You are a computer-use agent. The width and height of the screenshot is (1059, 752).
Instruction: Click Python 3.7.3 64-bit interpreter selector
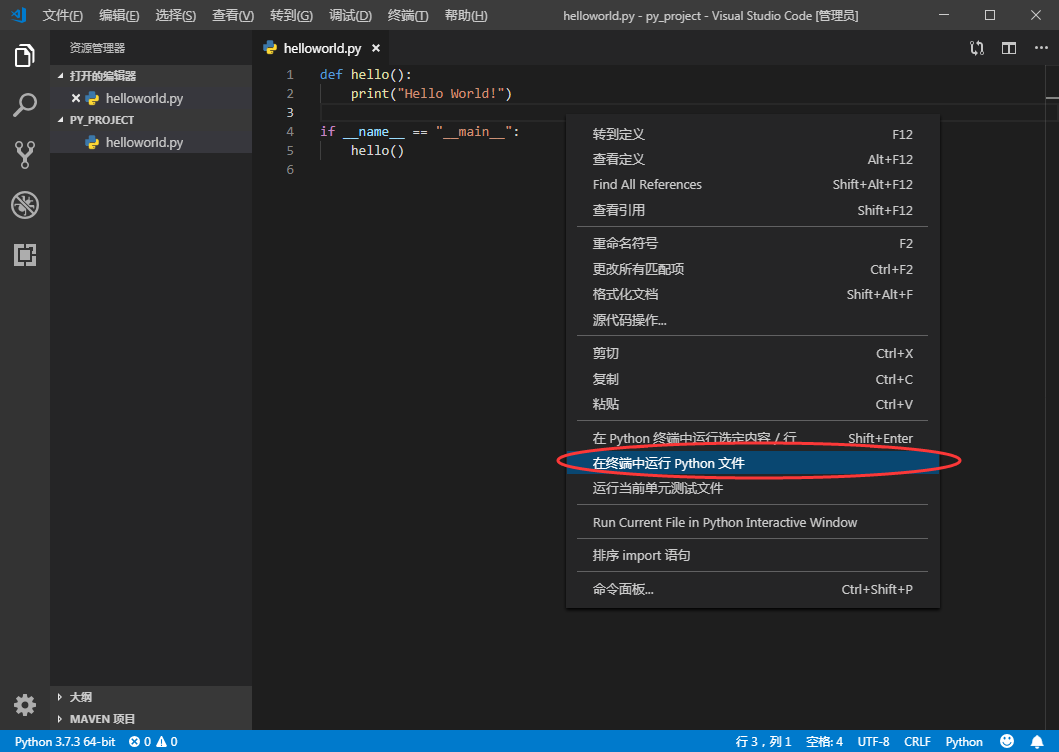click(x=65, y=741)
